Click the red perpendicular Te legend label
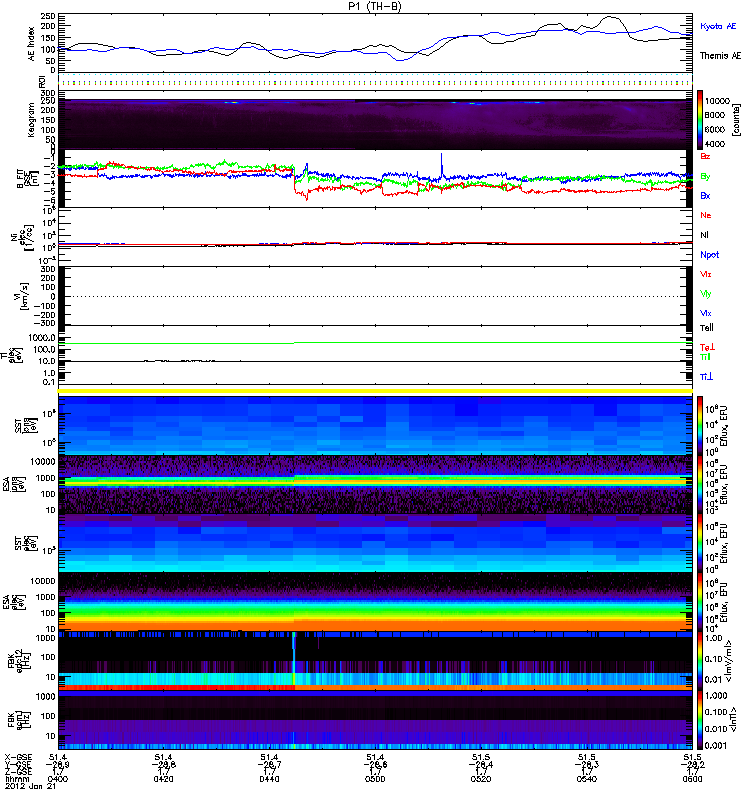Image resolution: width=750 pixels, height=800 pixels. [x=707, y=347]
